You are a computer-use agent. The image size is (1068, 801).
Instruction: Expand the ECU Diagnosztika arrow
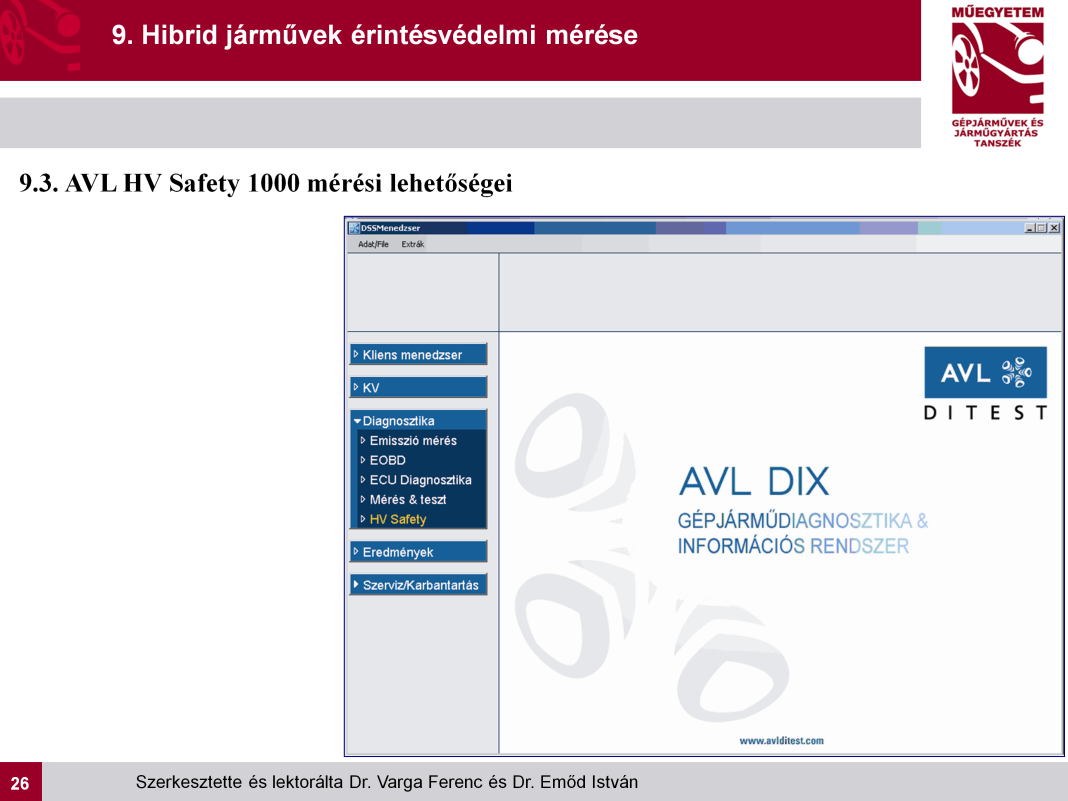point(363,480)
